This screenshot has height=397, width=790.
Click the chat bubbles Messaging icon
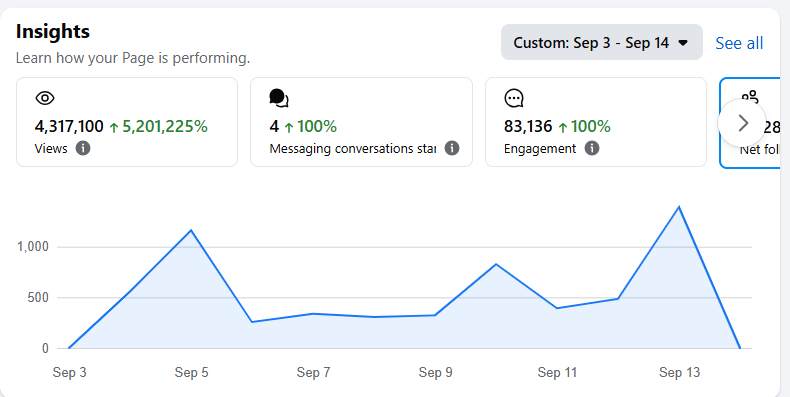(279, 98)
